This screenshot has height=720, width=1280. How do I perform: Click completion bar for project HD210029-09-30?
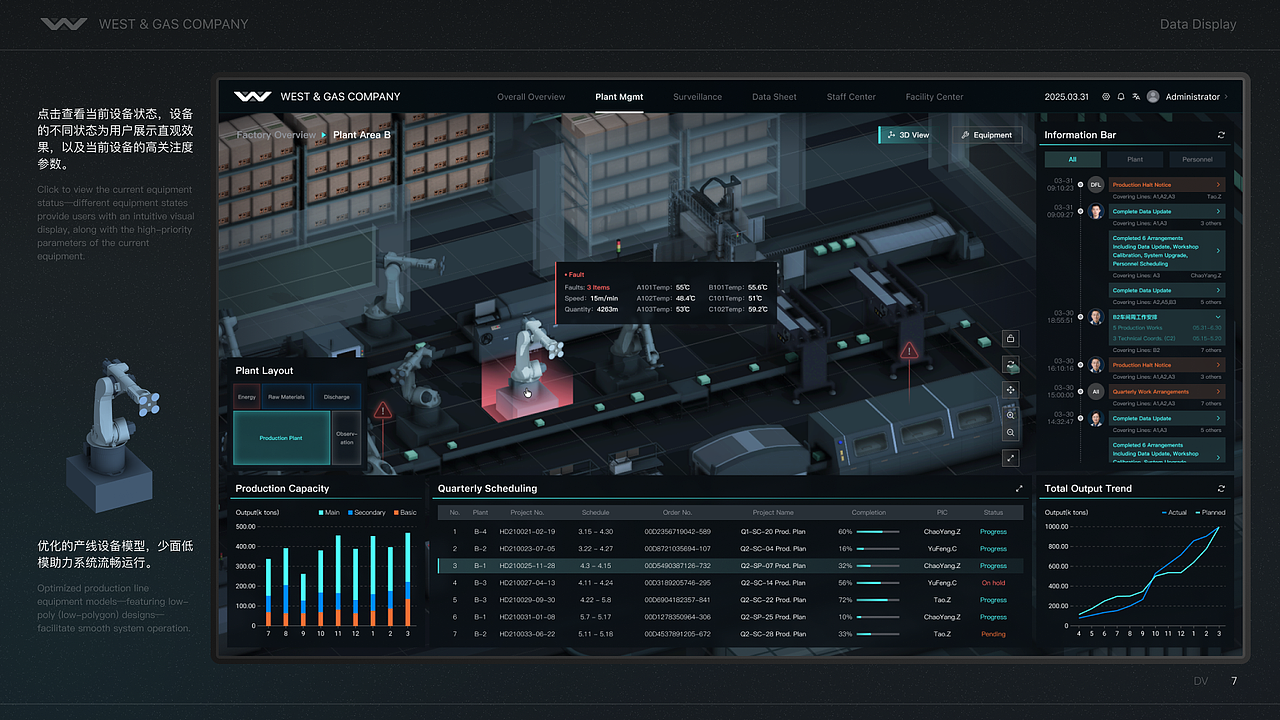coord(879,600)
